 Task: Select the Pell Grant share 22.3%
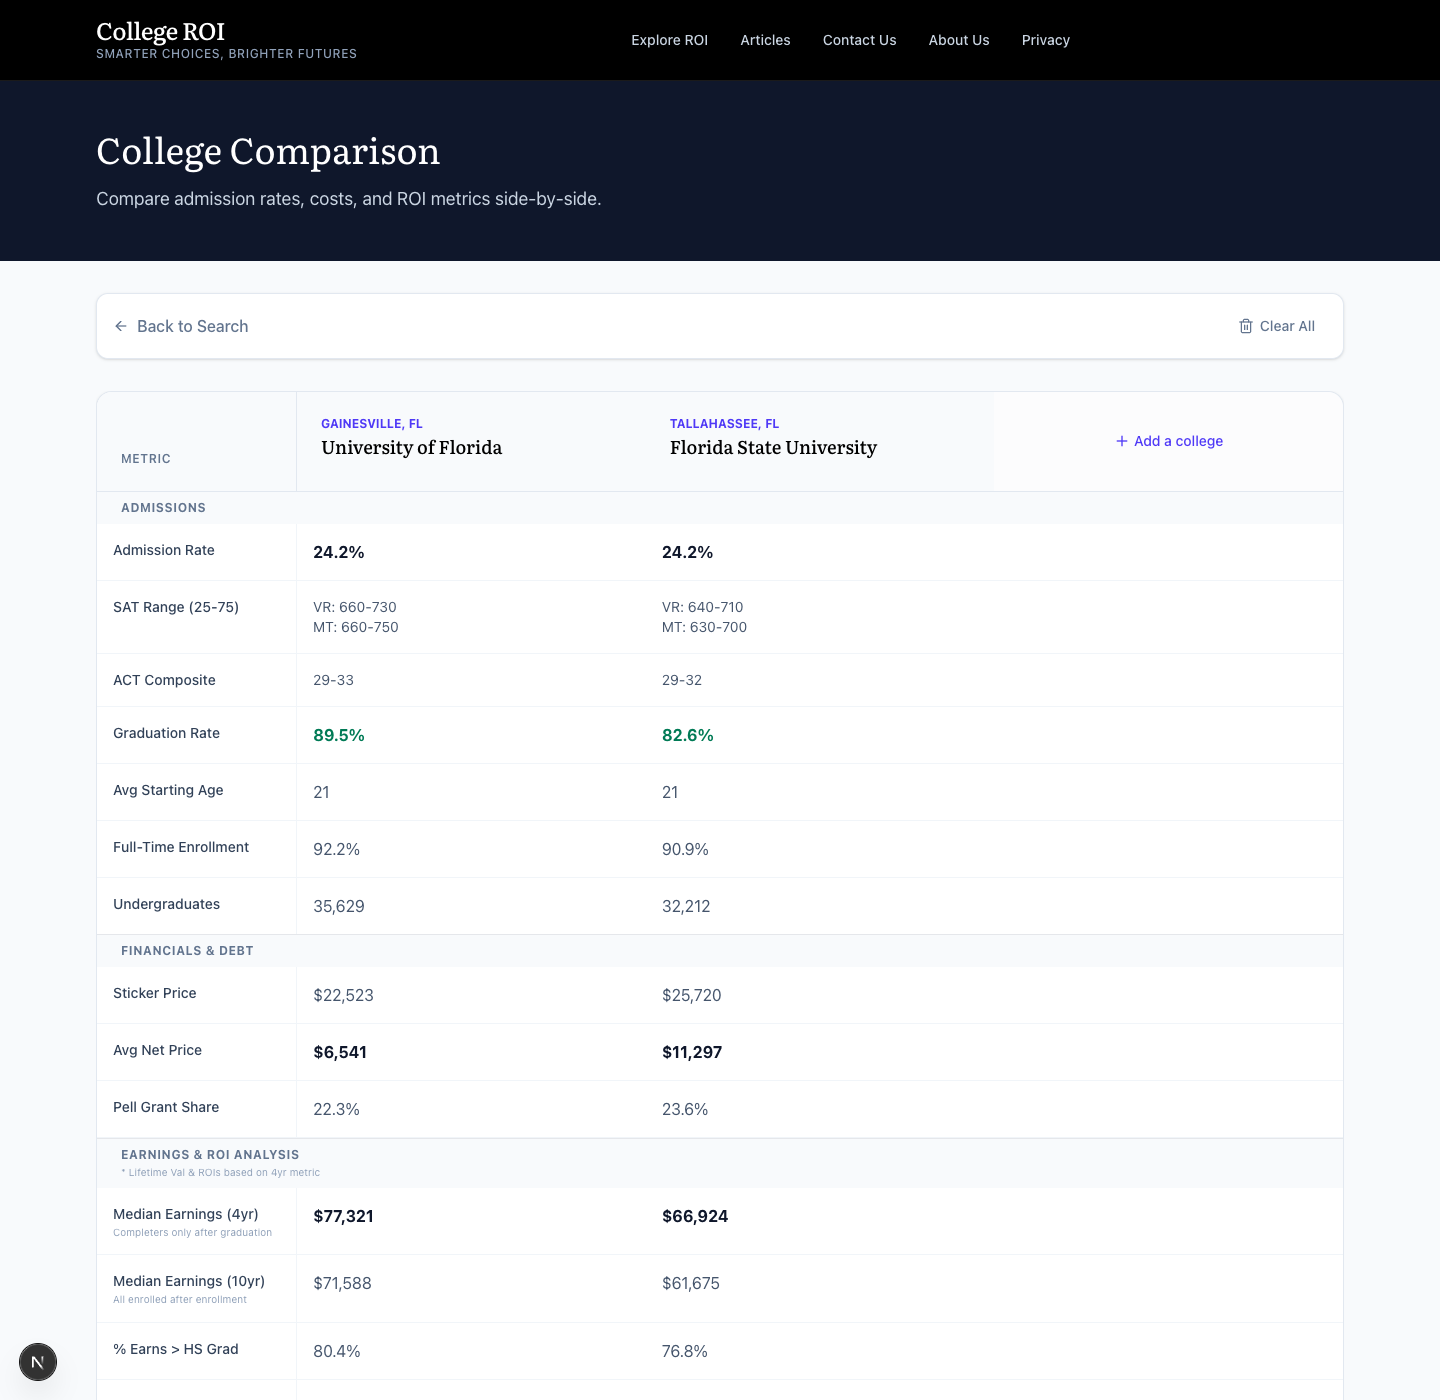point(336,1109)
